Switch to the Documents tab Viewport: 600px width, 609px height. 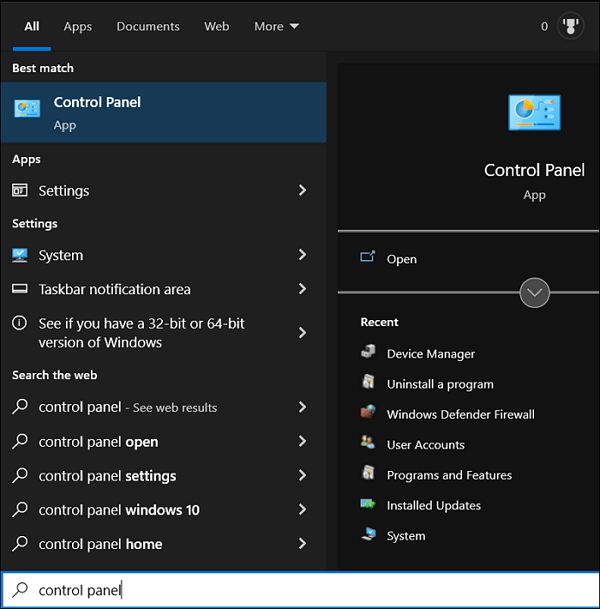pyautogui.click(x=148, y=27)
